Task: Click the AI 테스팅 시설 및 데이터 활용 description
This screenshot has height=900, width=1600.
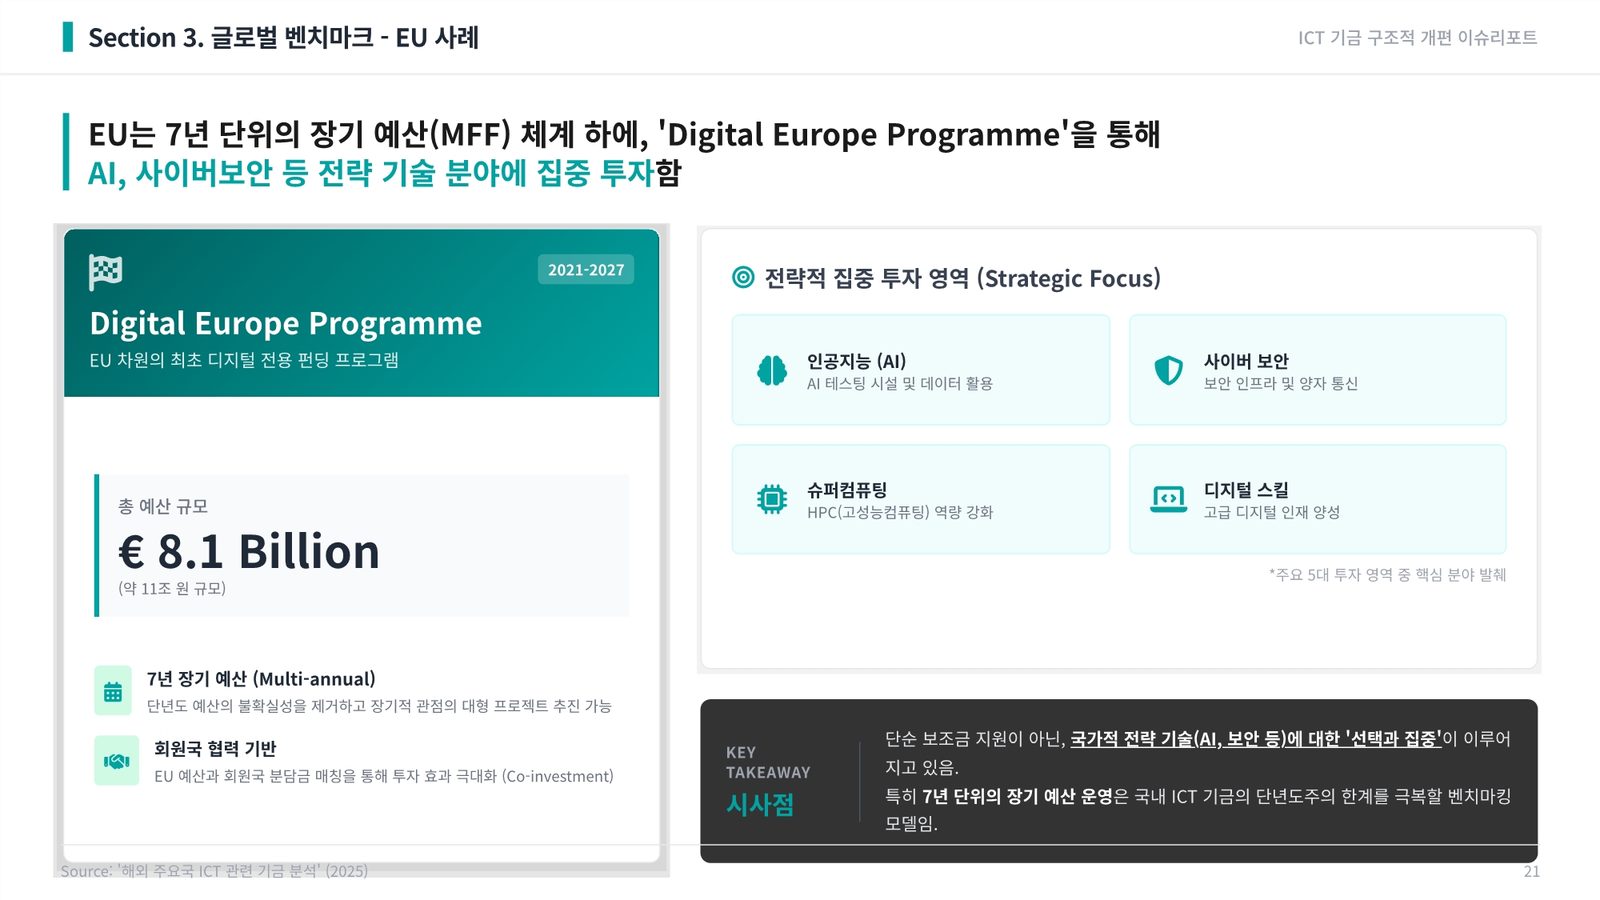Action: pyautogui.click(x=900, y=384)
